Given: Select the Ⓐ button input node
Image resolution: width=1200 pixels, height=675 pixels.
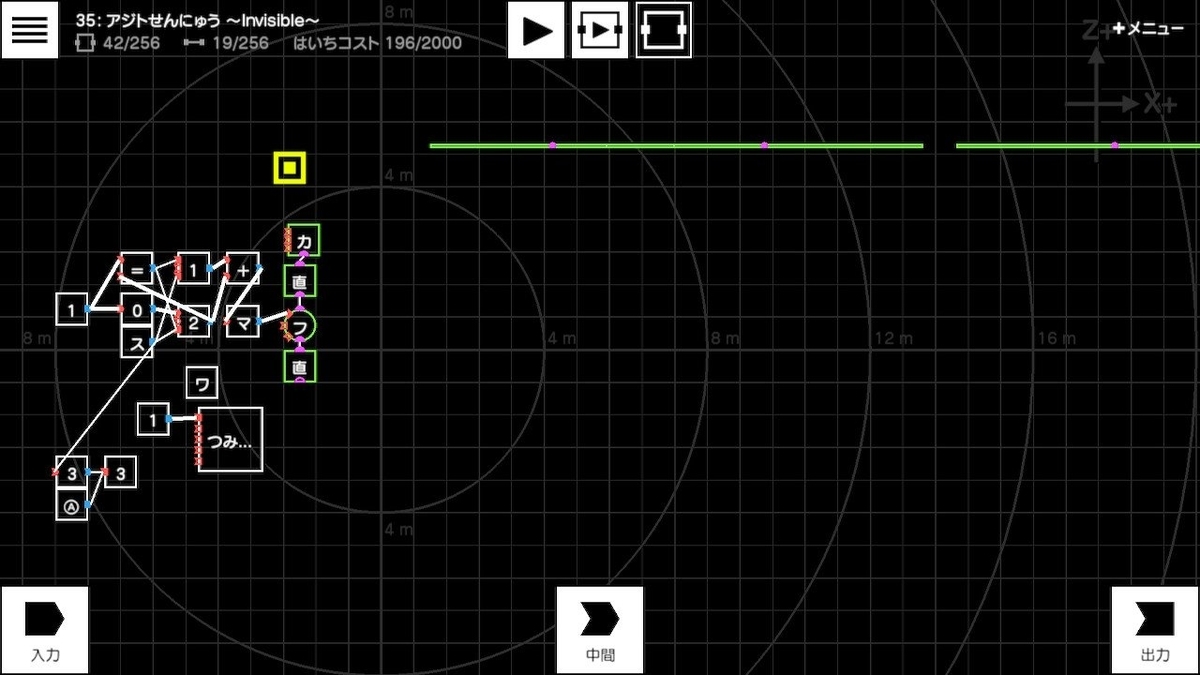Looking at the screenshot, I should coord(71,505).
